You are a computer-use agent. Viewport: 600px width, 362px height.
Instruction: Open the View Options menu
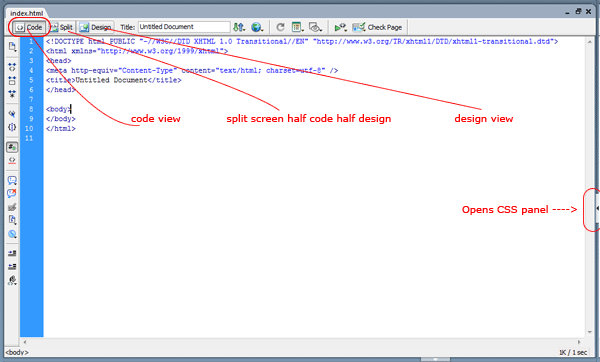[x=297, y=27]
